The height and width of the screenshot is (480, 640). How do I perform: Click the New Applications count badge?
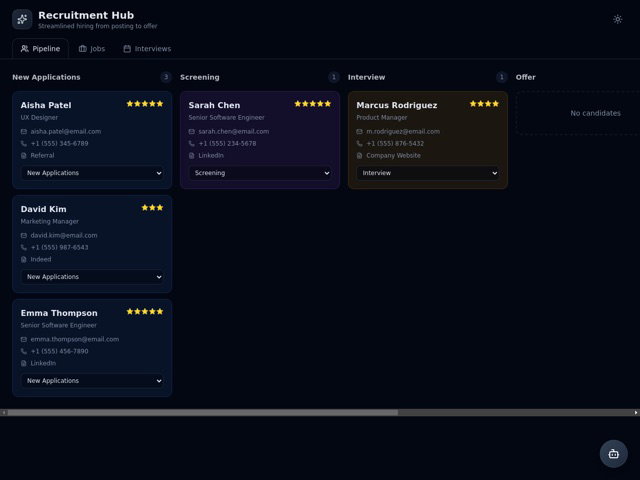click(x=166, y=77)
